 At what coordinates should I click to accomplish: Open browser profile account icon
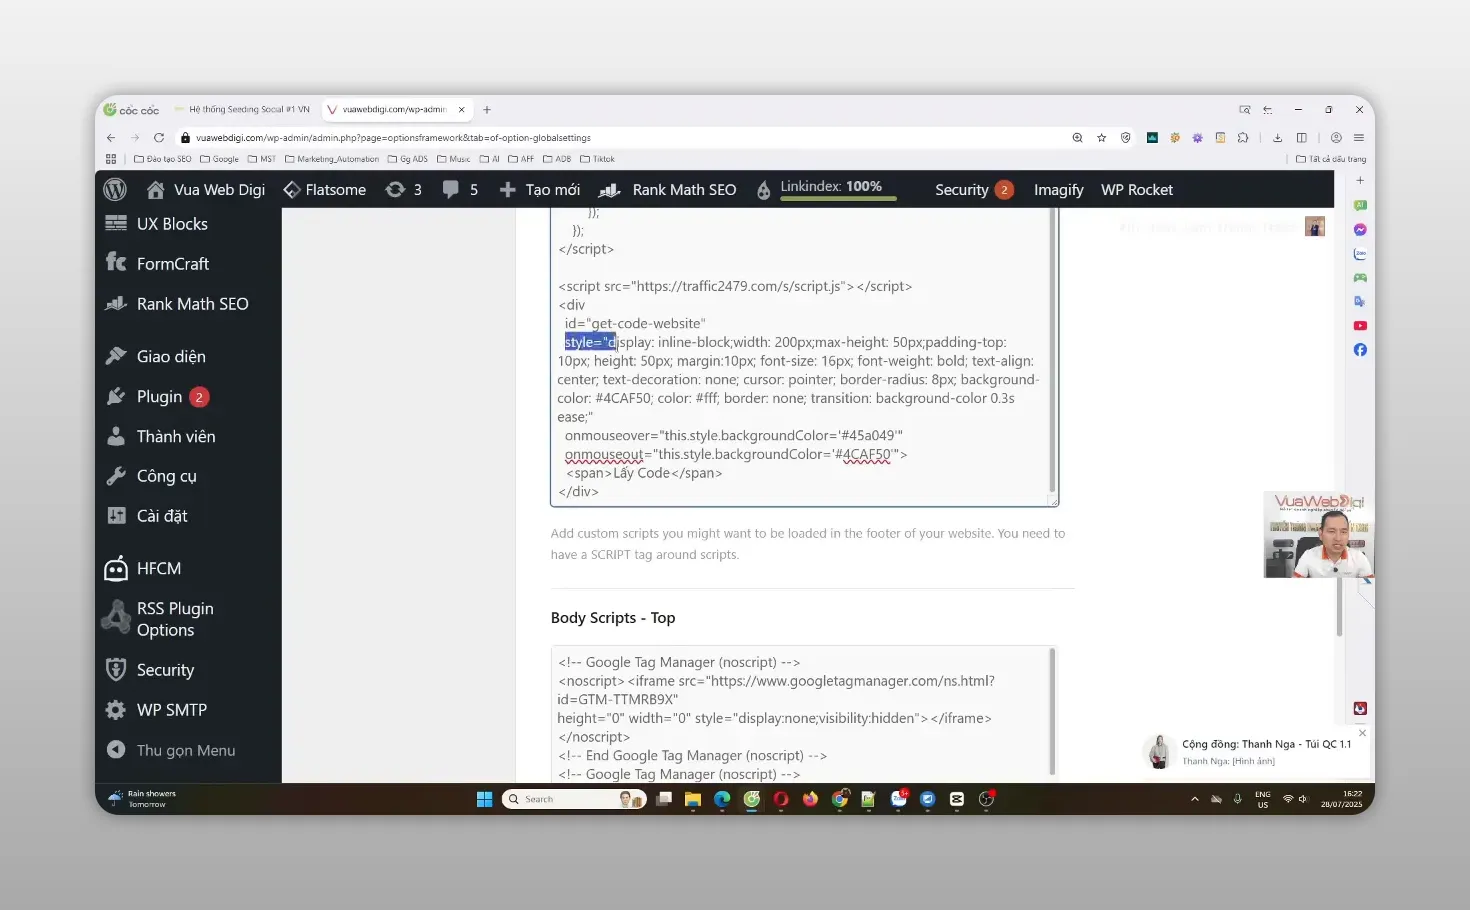click(x=1336, y=138)
